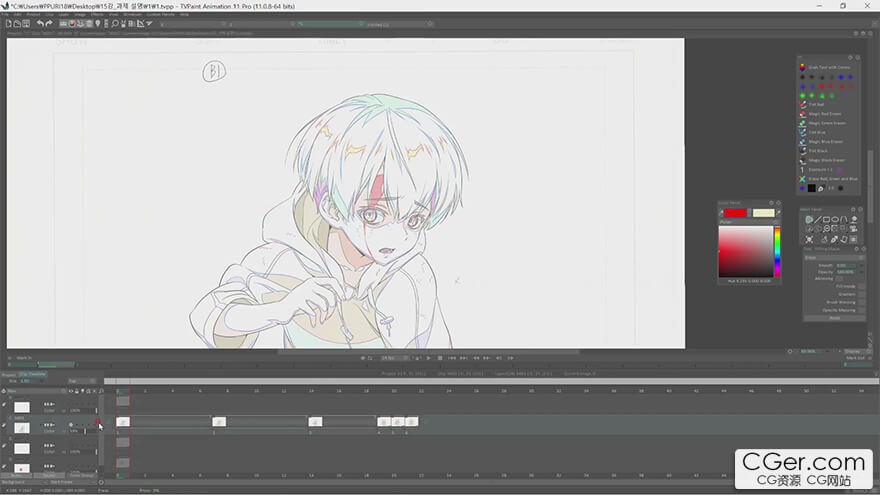Click the Opacity value field in tool options
This screenshot has width=880, height=495.
click(x=845, y=272)
